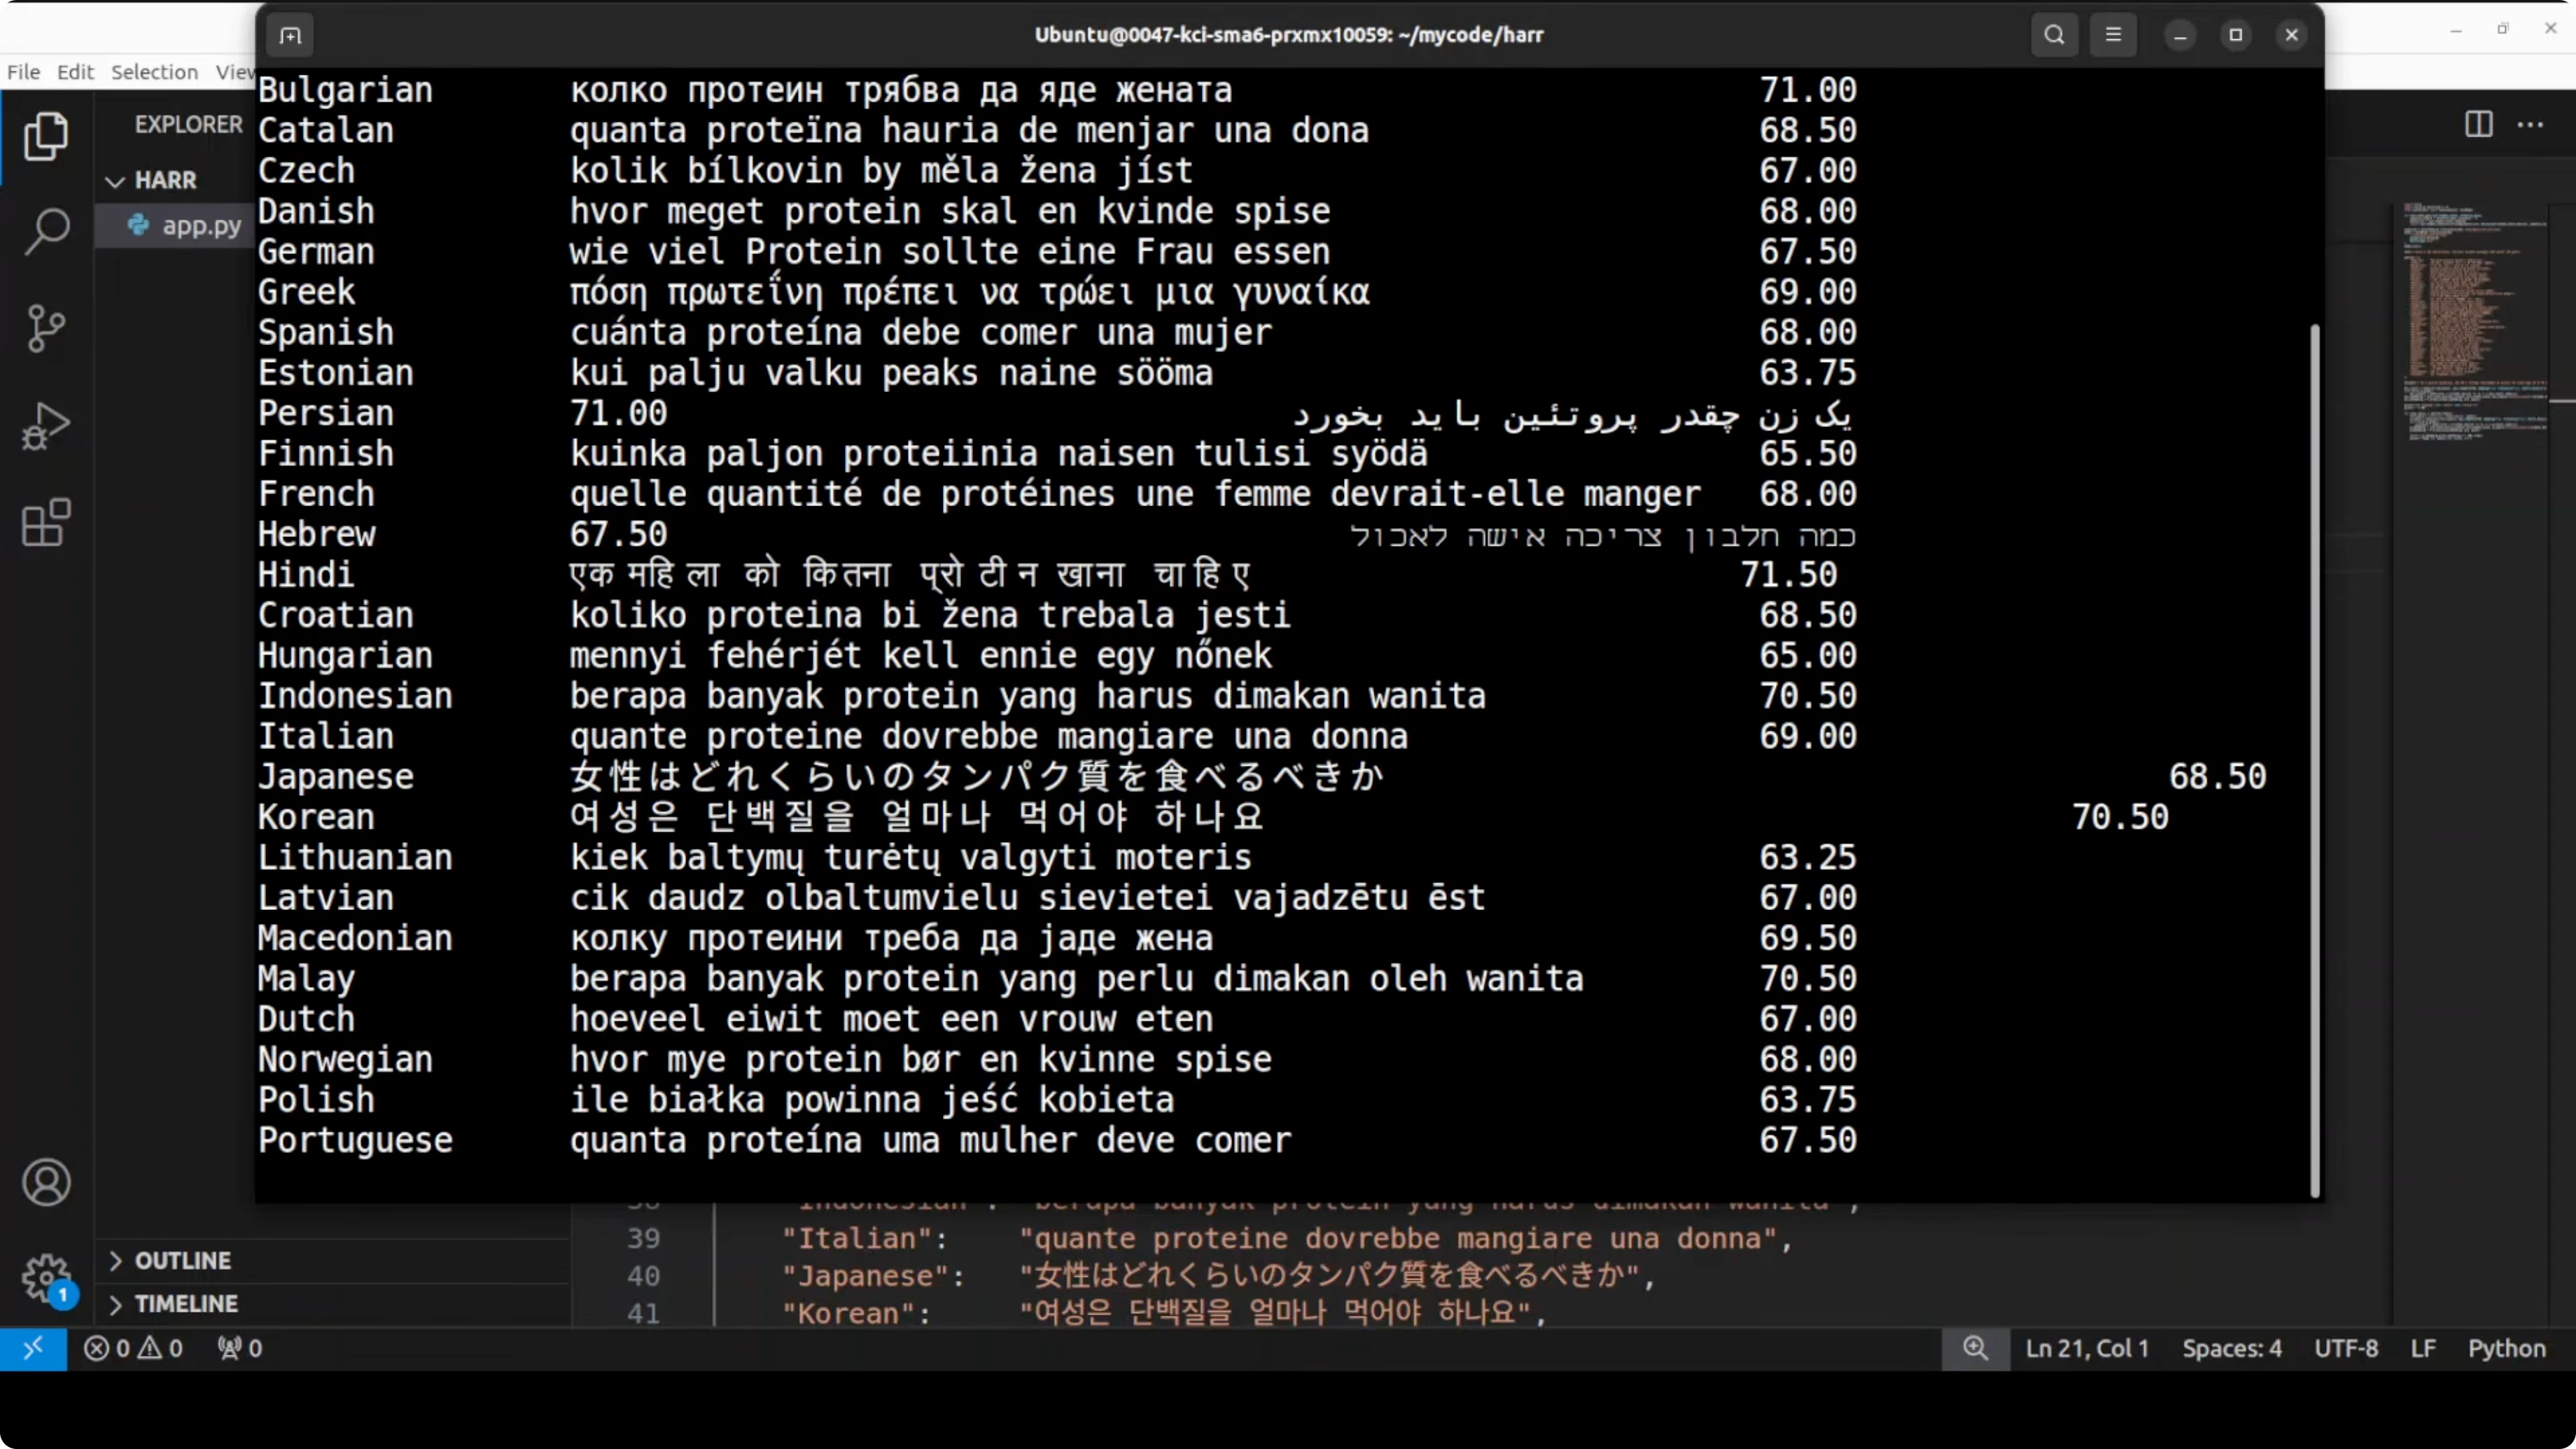Open the Manage settings gear
This screenshot has height=1449, width=2576.
tap(46, 1277)
